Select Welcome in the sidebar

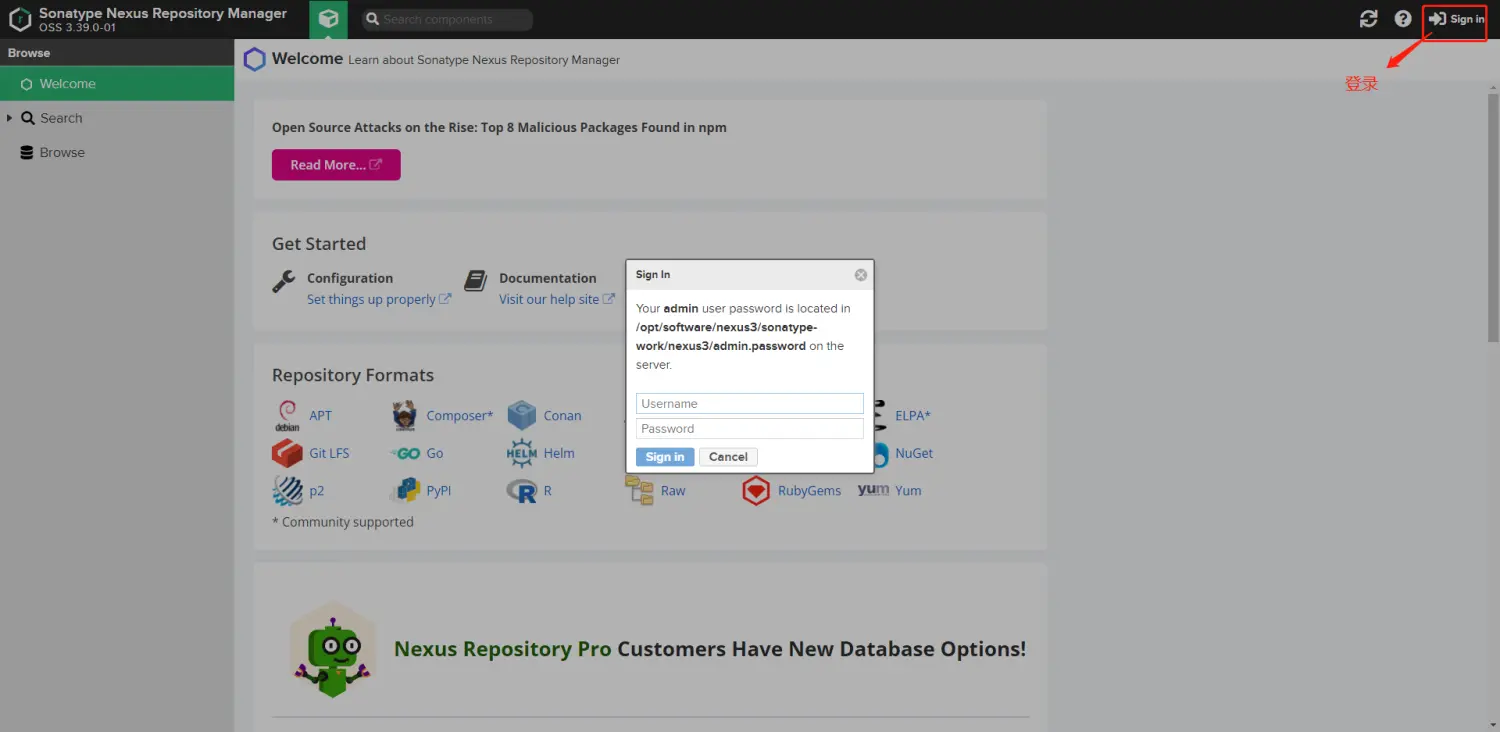pyautogui.click(x=67, y=84)
